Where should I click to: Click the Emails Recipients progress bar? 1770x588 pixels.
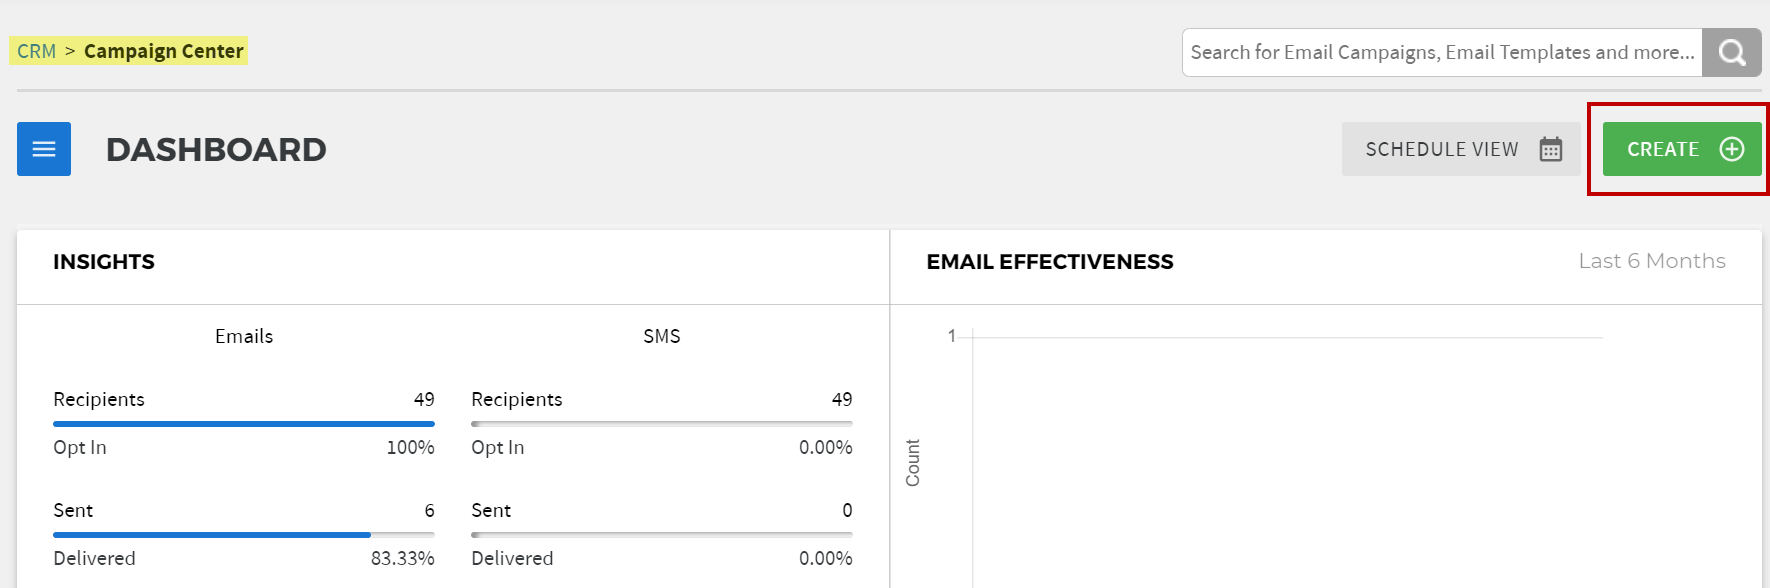[x=244, y=424]
